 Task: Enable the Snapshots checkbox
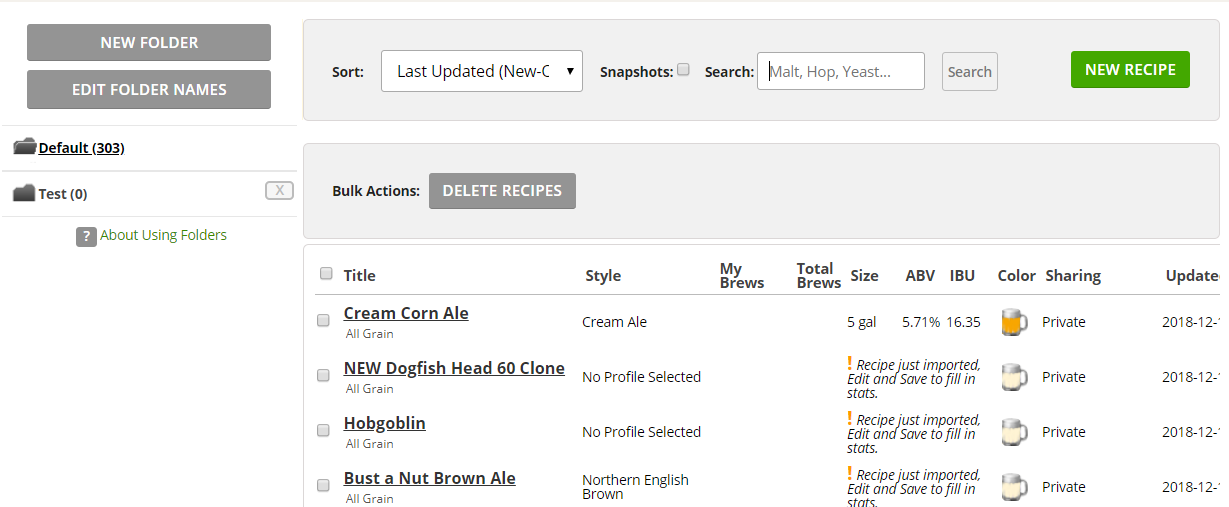tap(683, 70)
